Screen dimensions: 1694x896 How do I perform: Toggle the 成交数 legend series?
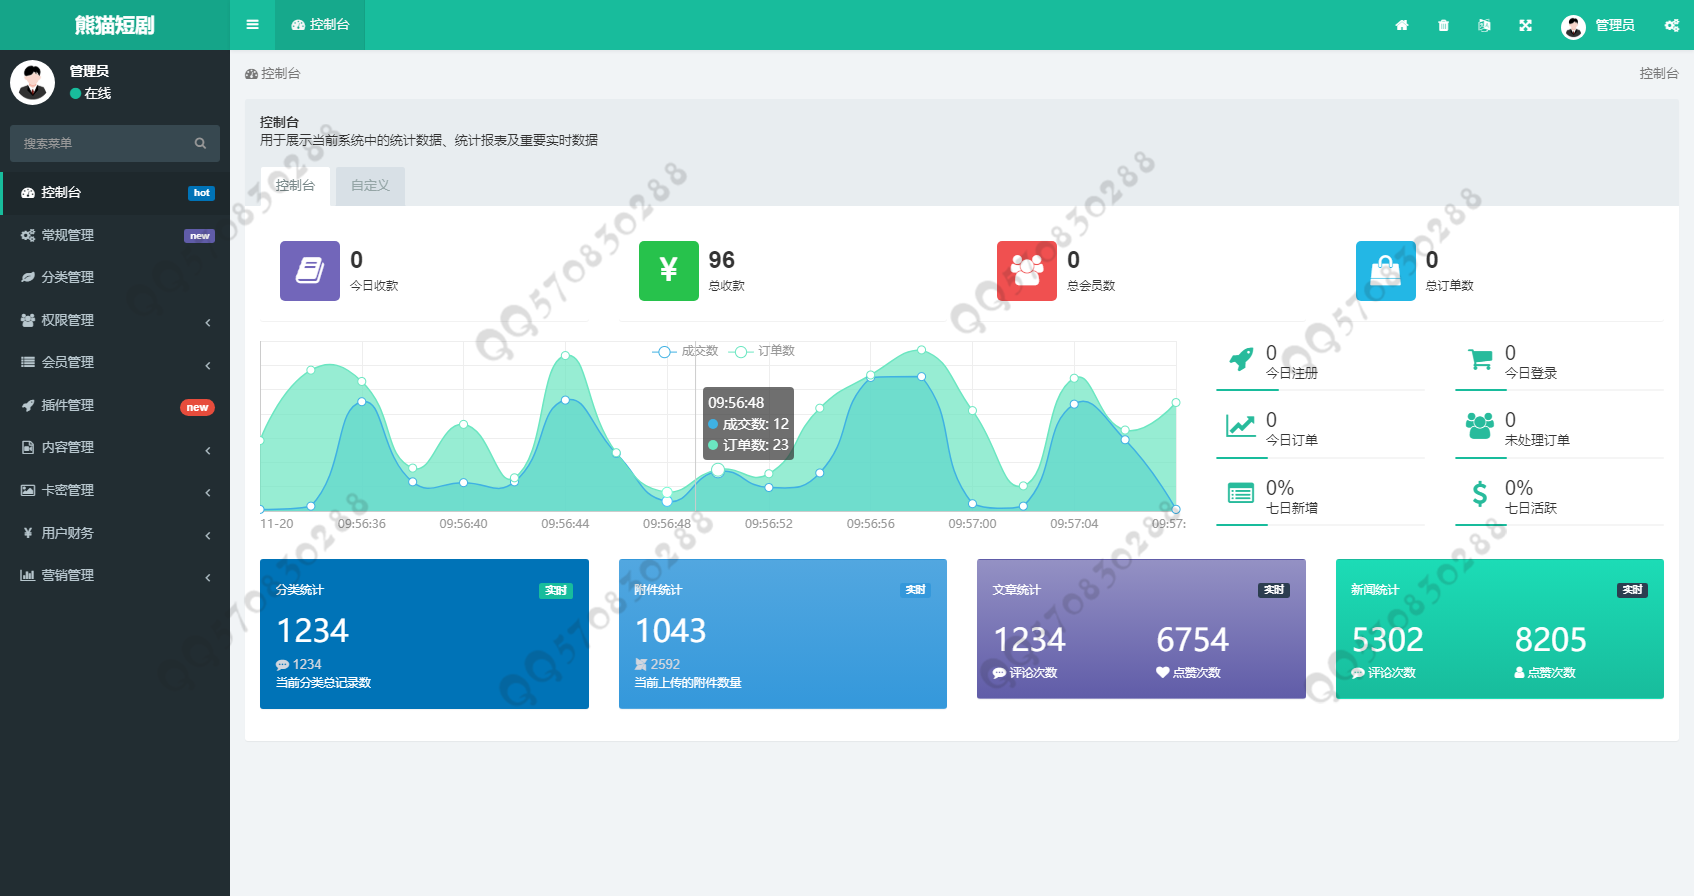pyautogui.click(x=687, y=351)
